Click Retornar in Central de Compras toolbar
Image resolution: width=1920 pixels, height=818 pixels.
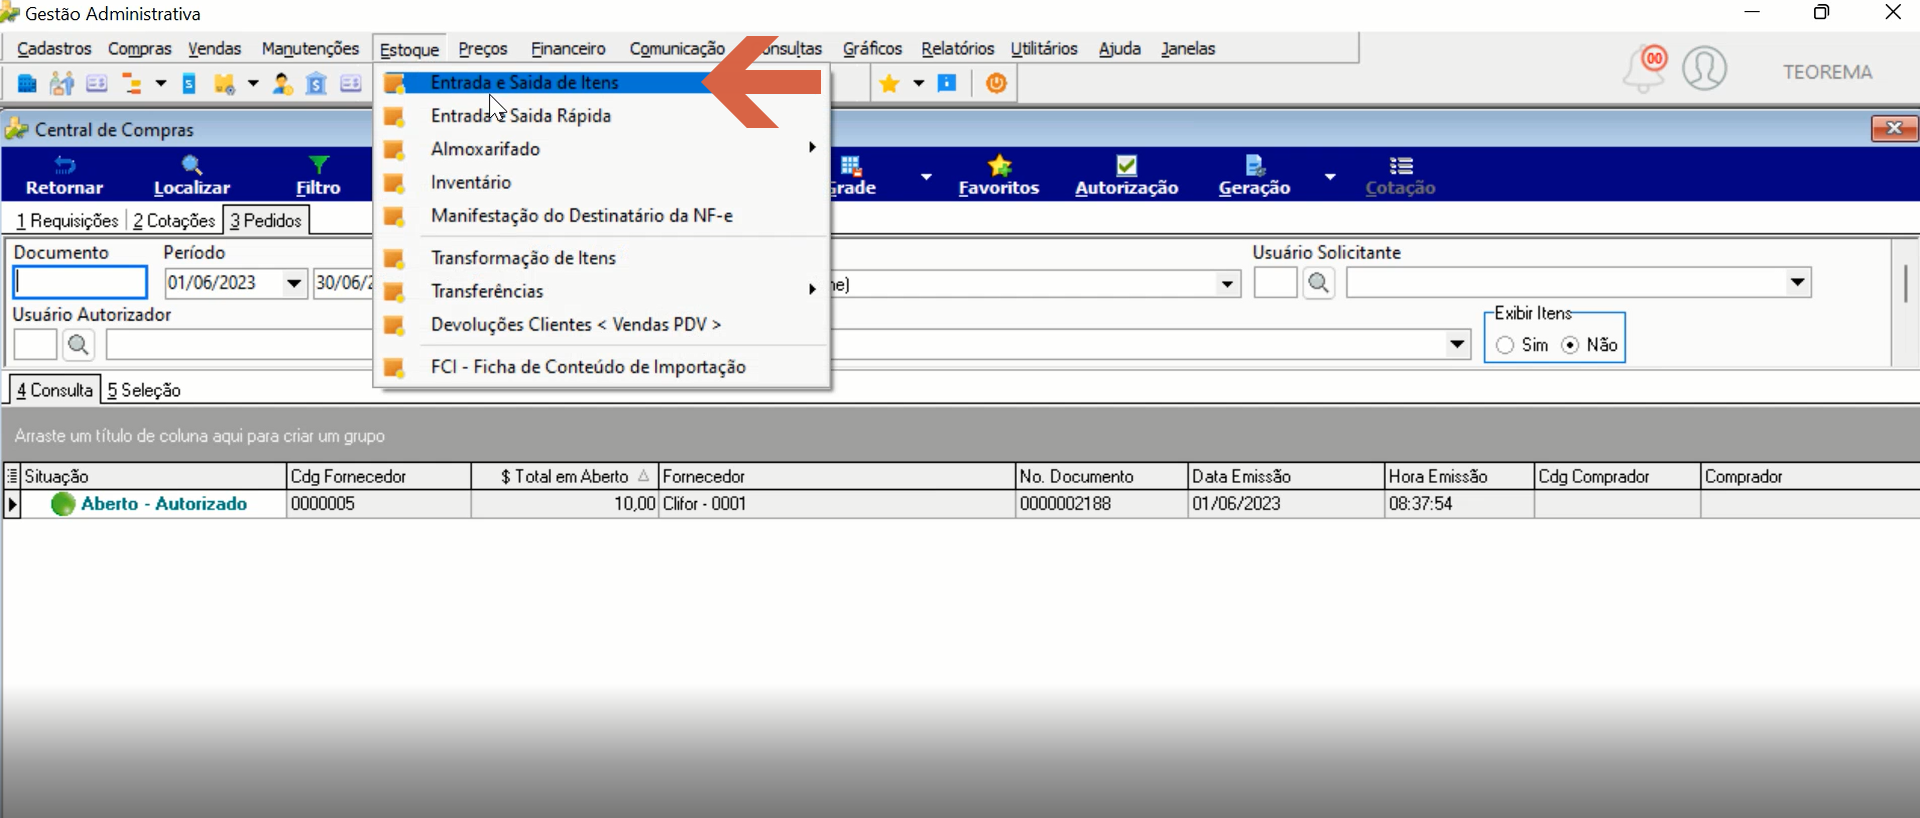(x=64, y=176)
